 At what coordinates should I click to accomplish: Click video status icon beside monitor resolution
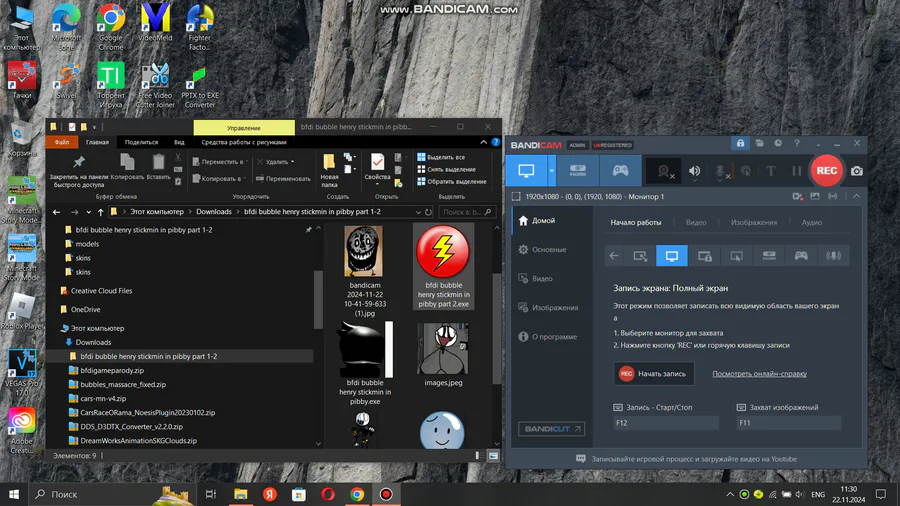(x=797, y=196)
